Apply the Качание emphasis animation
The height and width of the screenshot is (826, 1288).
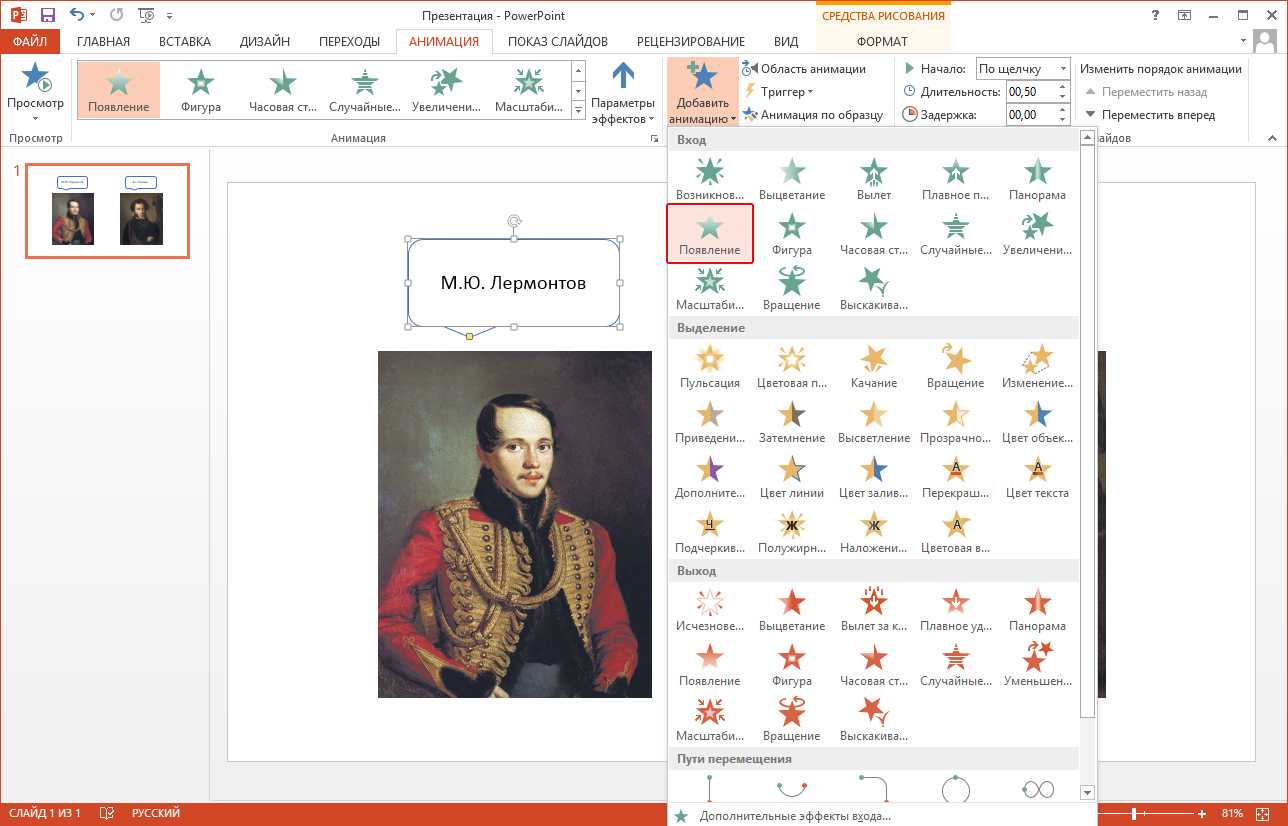click(x=873, y=366)
